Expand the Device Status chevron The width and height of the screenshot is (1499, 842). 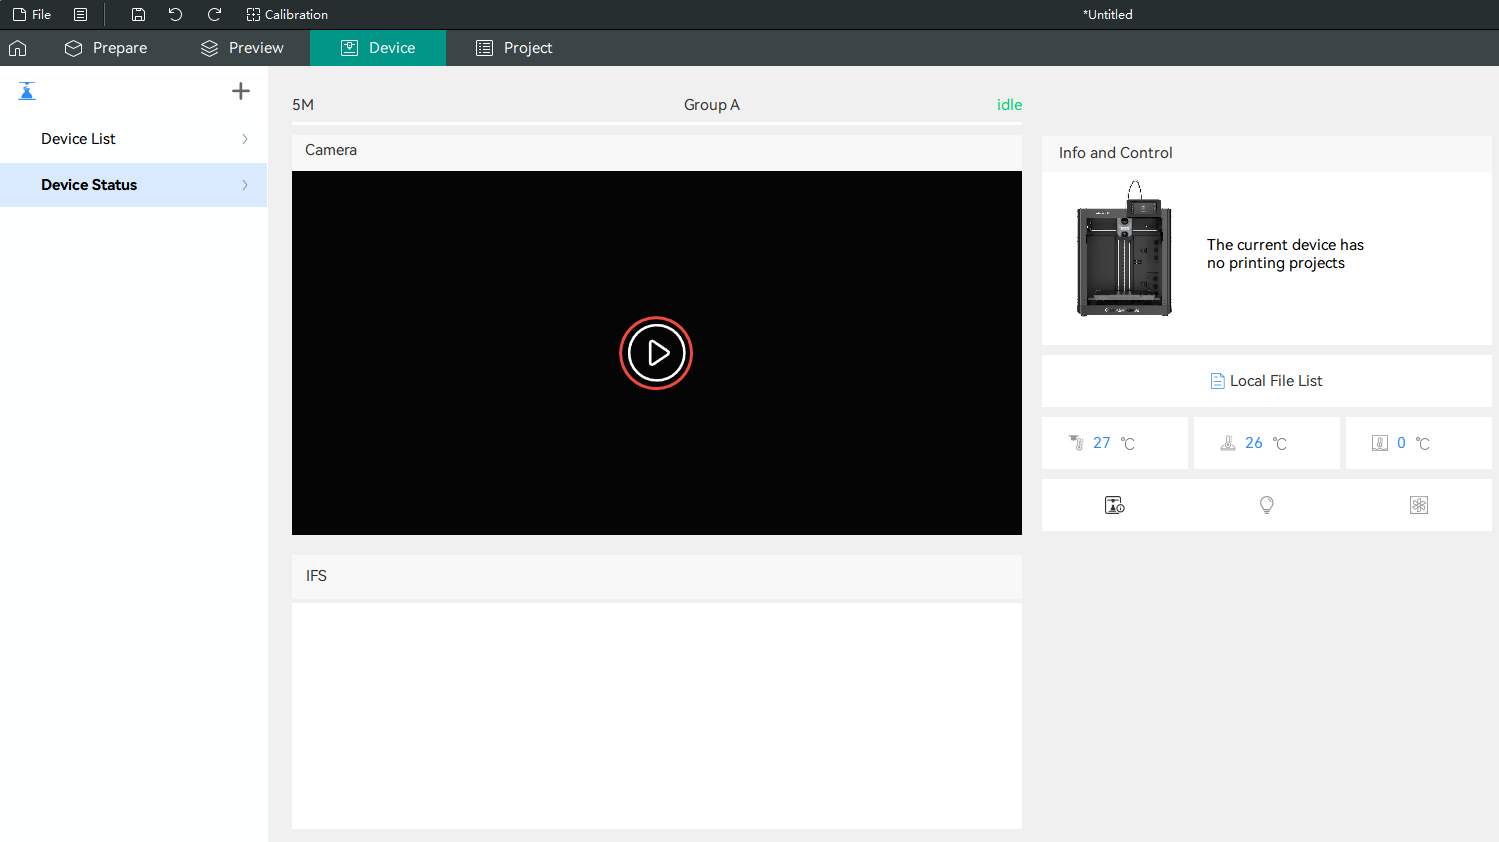pos(245,185)
